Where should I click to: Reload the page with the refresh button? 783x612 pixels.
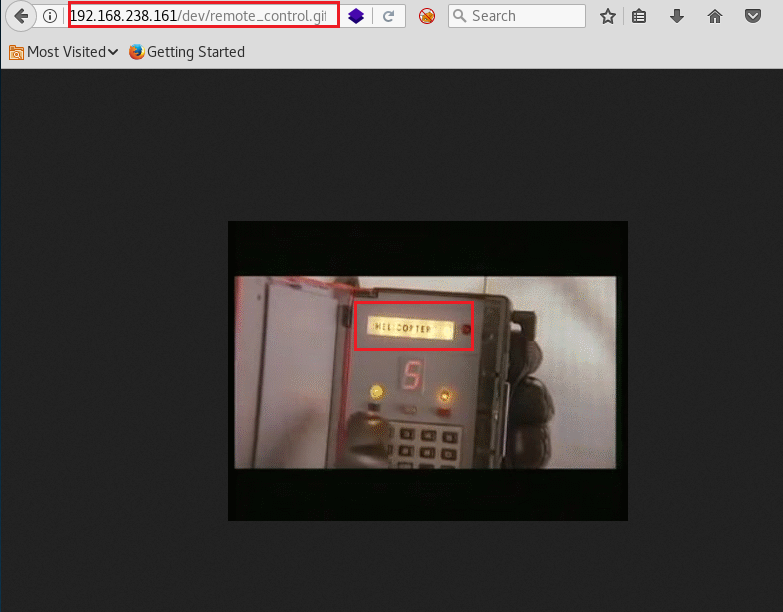pos(389,16)
